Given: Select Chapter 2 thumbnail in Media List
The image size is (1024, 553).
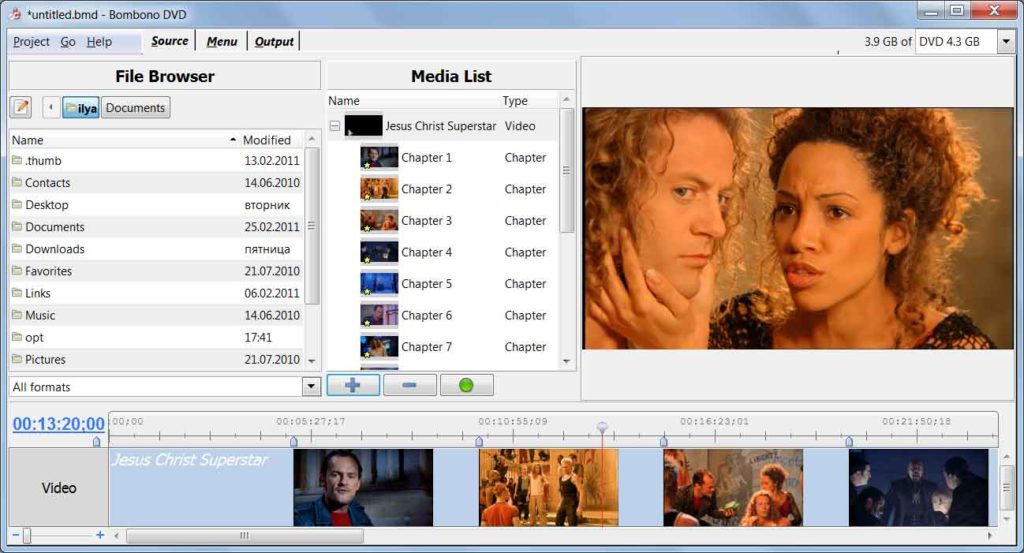Looking at the screenshot, I should point(379,189).
